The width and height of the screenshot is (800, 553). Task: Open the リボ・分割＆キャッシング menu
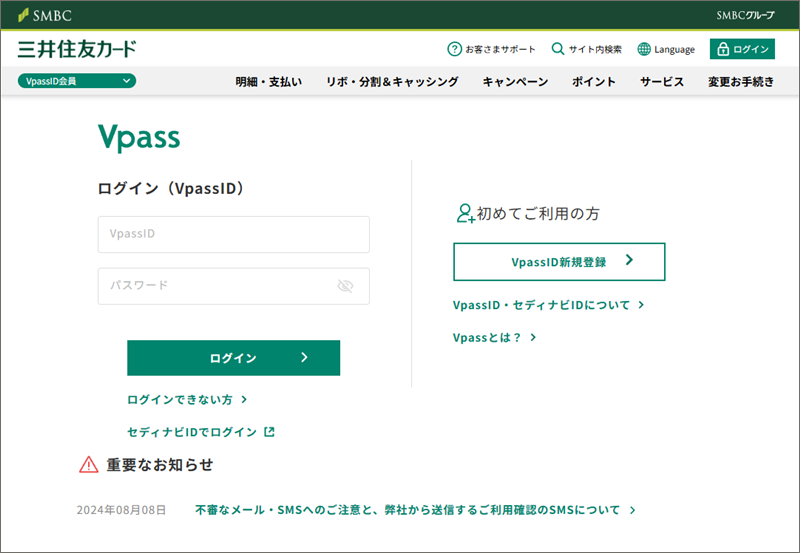pos(392,82)
